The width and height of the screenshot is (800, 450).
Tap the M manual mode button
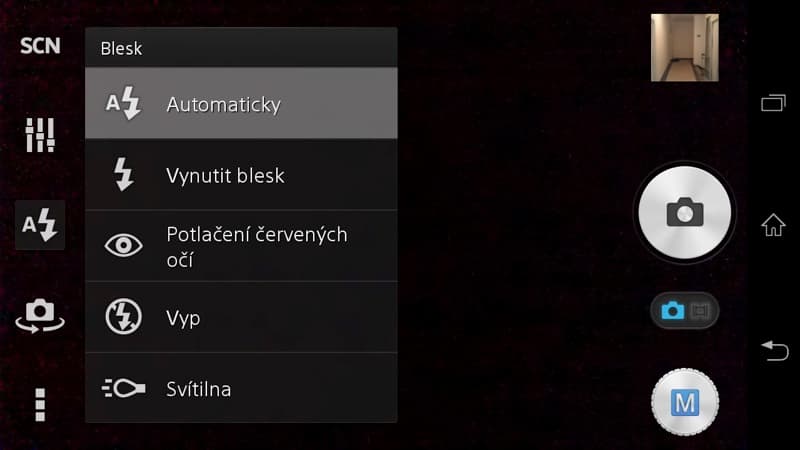(685, 403)
